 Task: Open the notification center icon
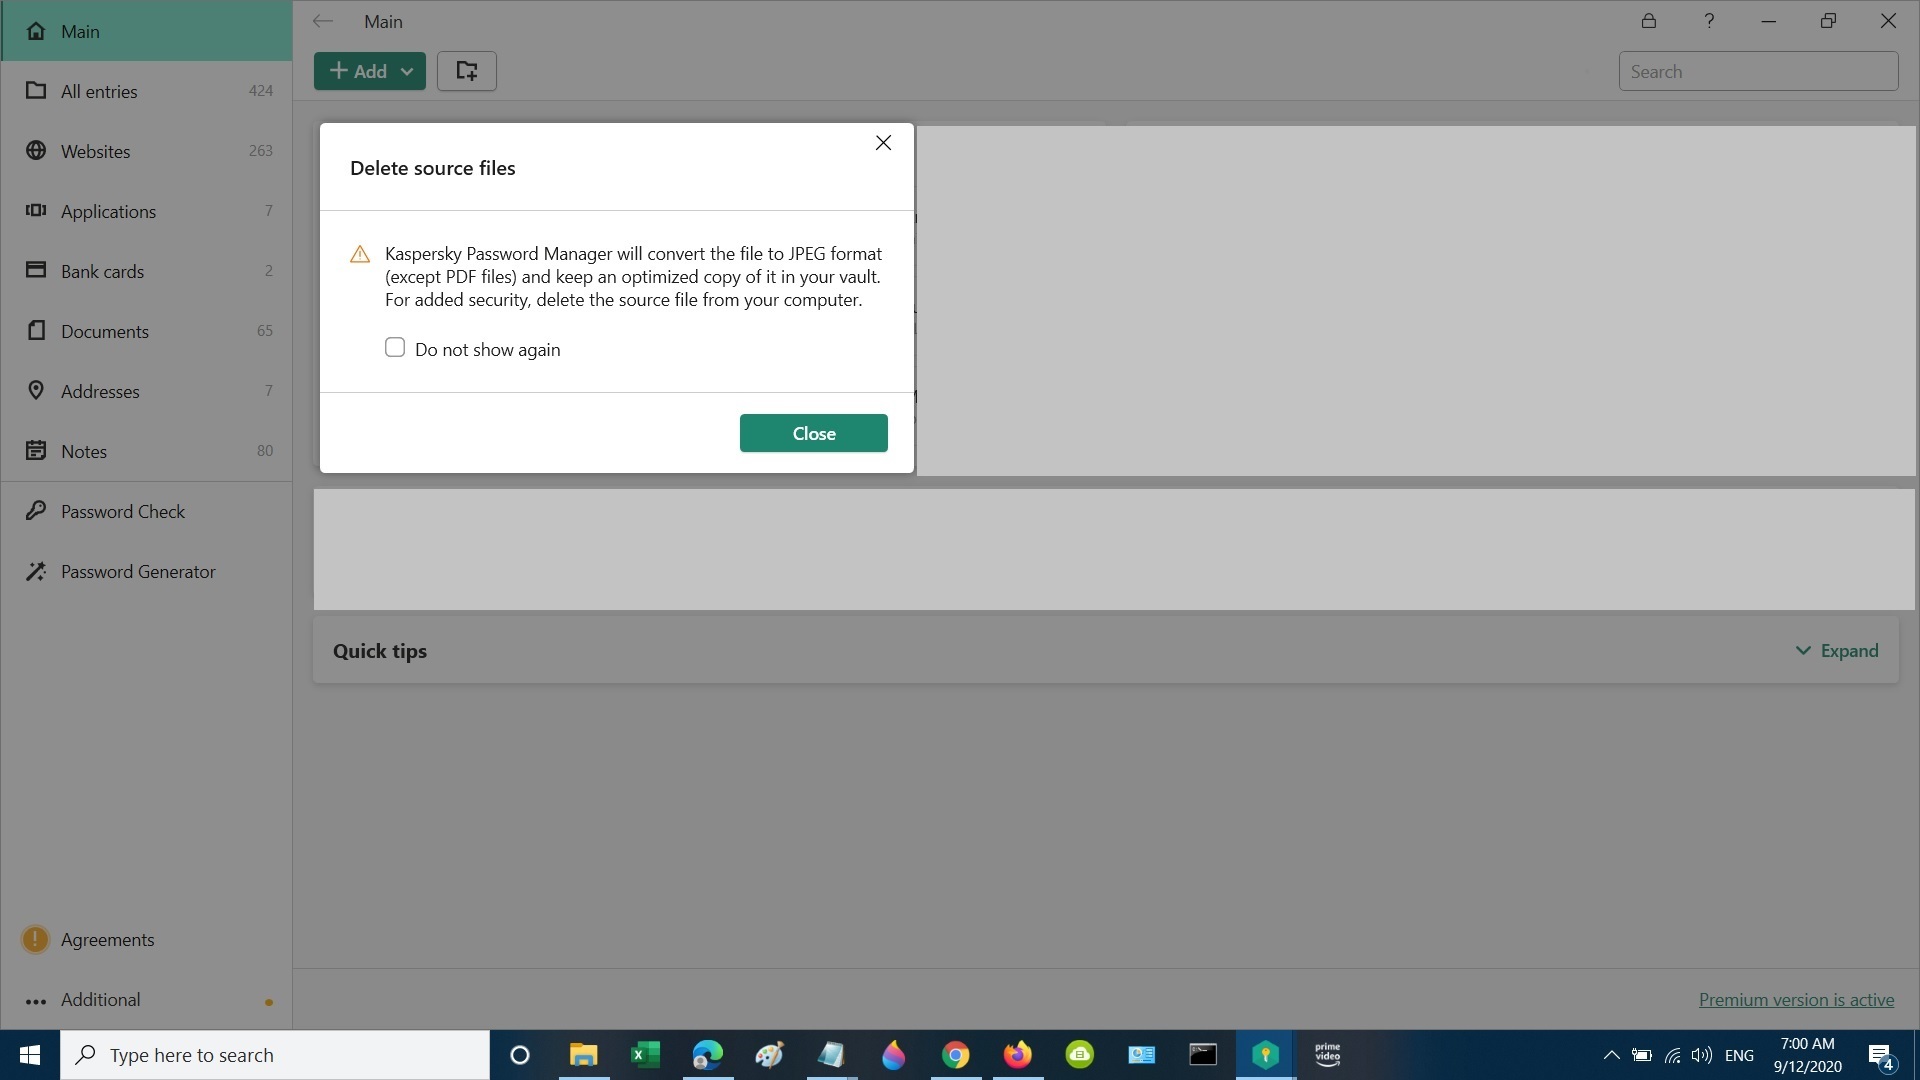pos(1880,1055)
